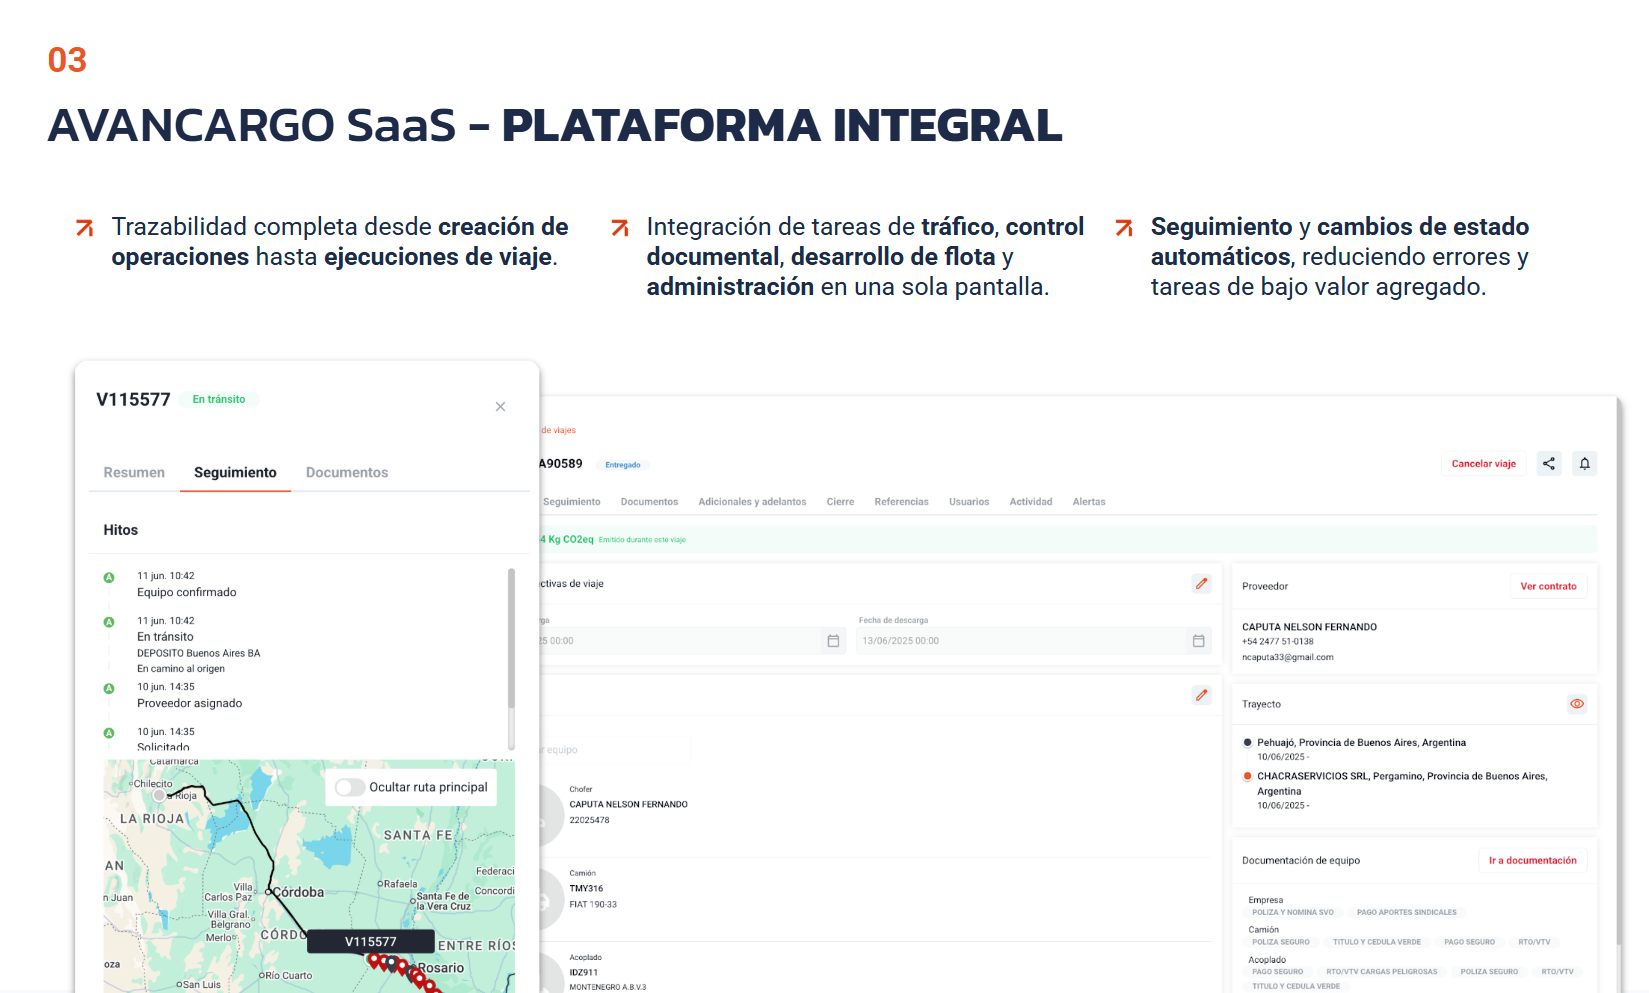Edit directivas de viaje with the pencil icon
This screenshot has width=1649, height=993.
point(1201,583)
